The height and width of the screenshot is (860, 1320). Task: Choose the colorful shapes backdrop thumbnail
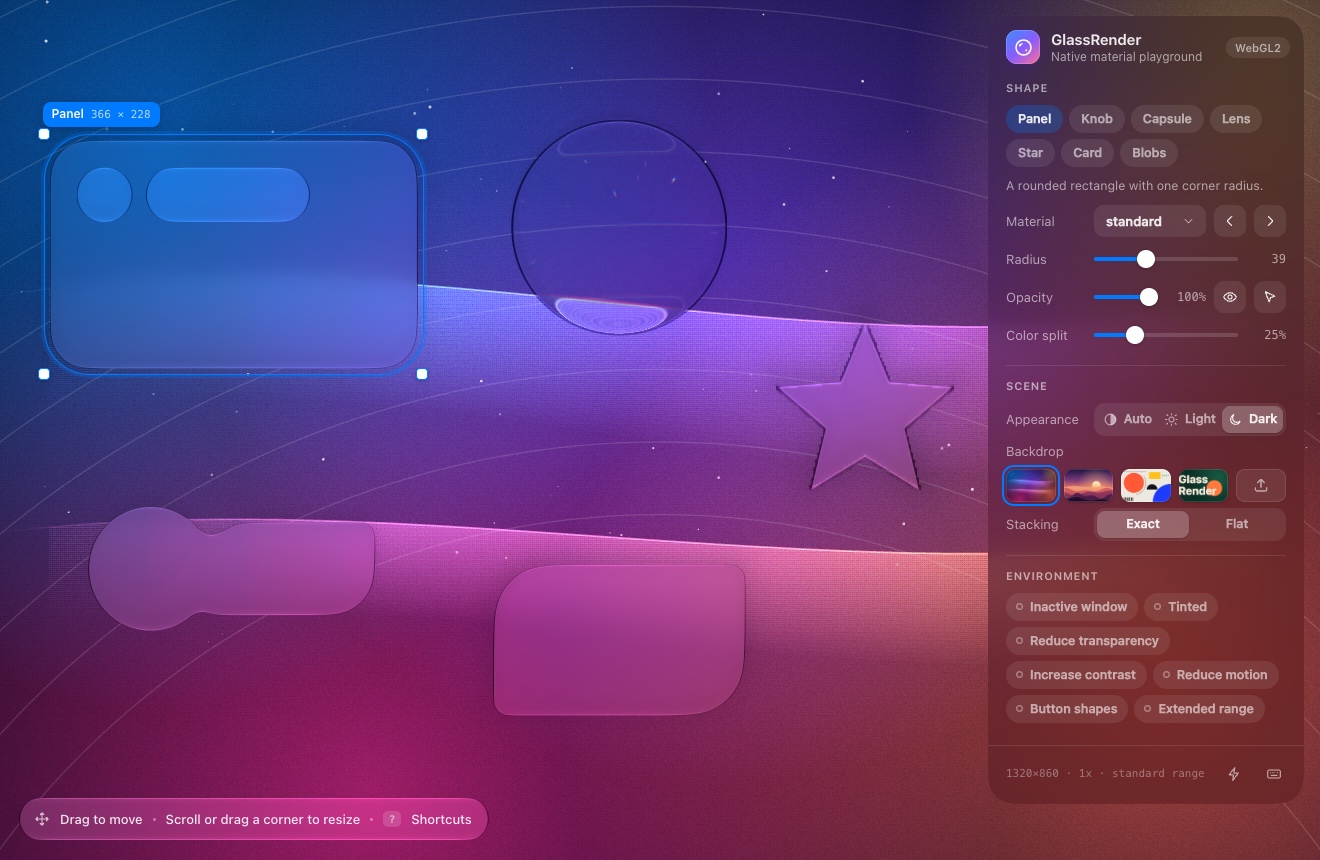[1146, 485]
